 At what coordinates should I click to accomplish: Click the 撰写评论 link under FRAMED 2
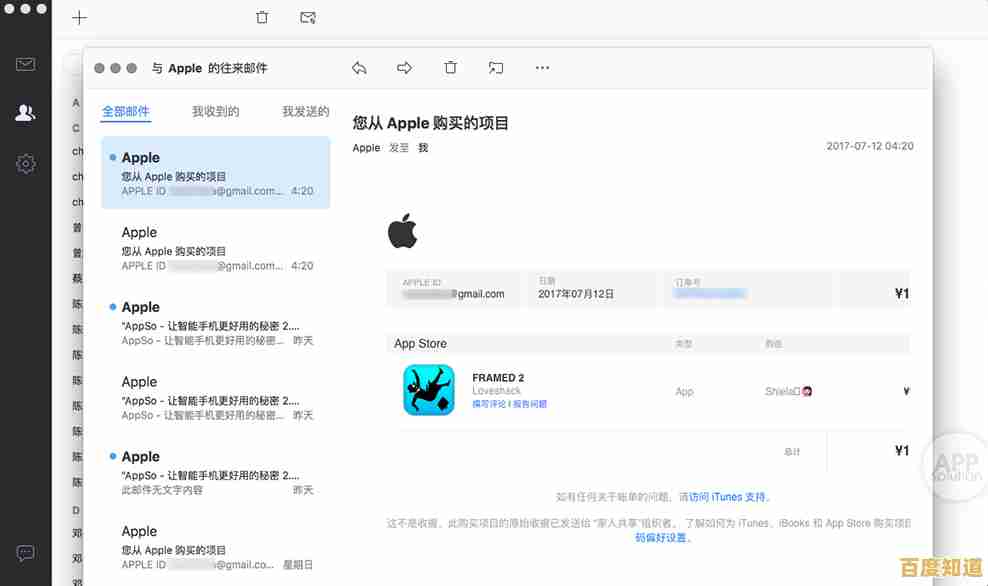click(489, 405)
